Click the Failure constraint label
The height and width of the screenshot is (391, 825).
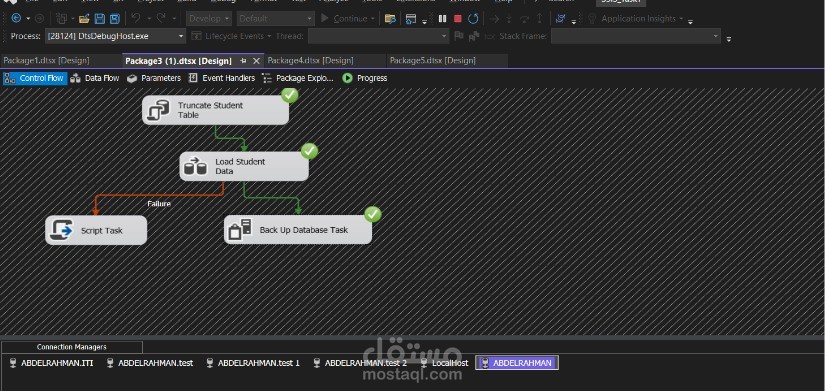[159, 204]
